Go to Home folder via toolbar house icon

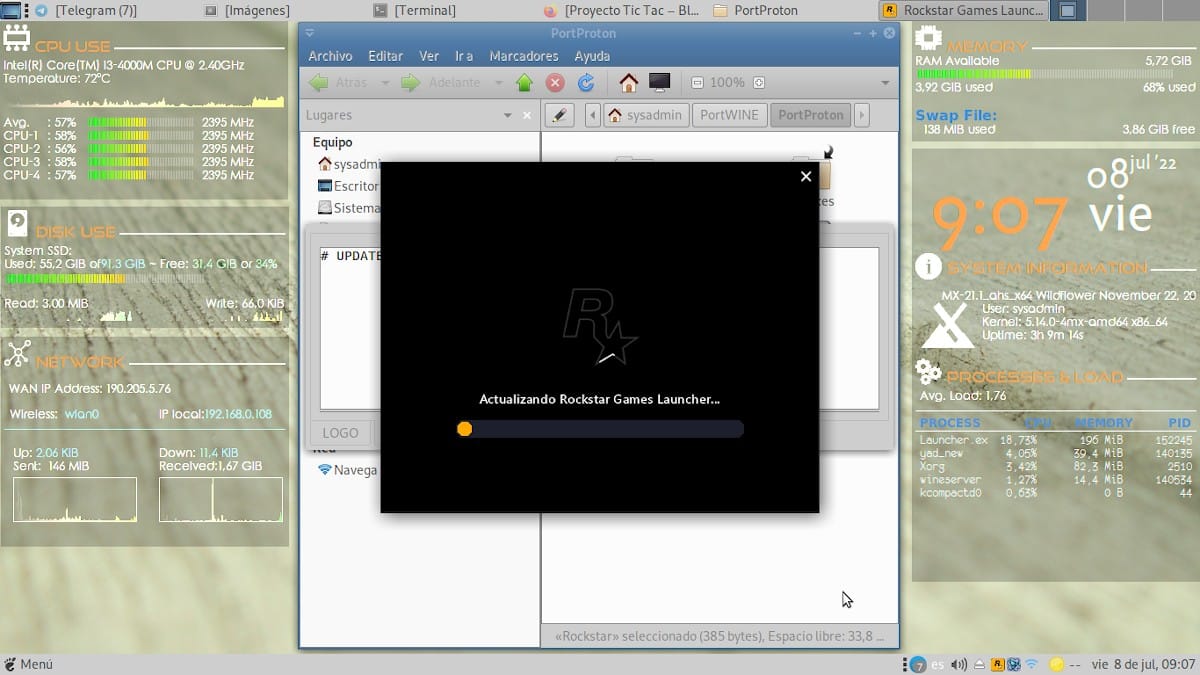628,83
